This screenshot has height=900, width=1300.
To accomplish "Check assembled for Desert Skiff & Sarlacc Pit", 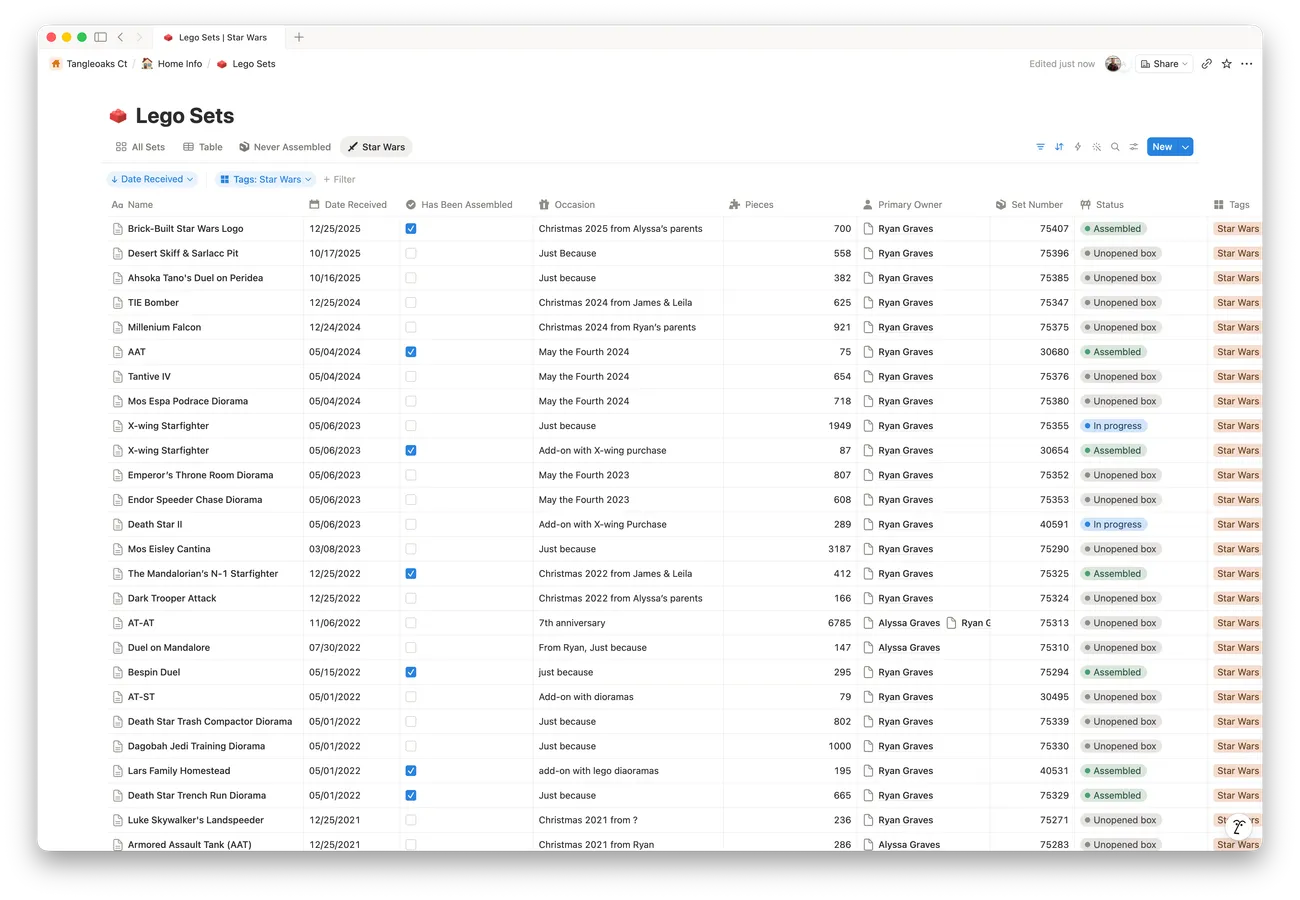I will click(x=411, y=253).
